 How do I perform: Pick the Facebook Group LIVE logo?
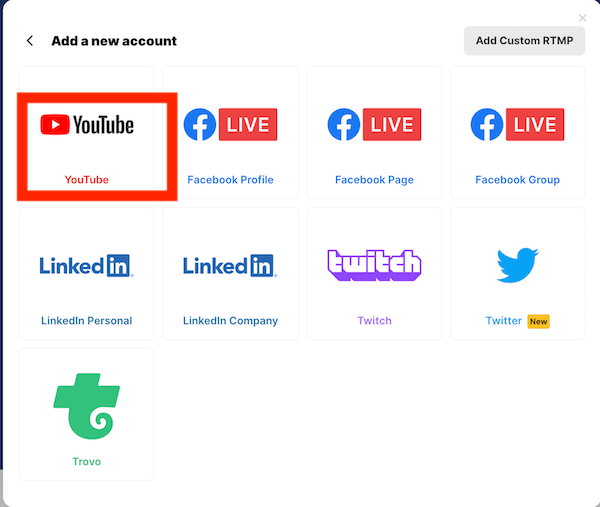coord(517,124)
